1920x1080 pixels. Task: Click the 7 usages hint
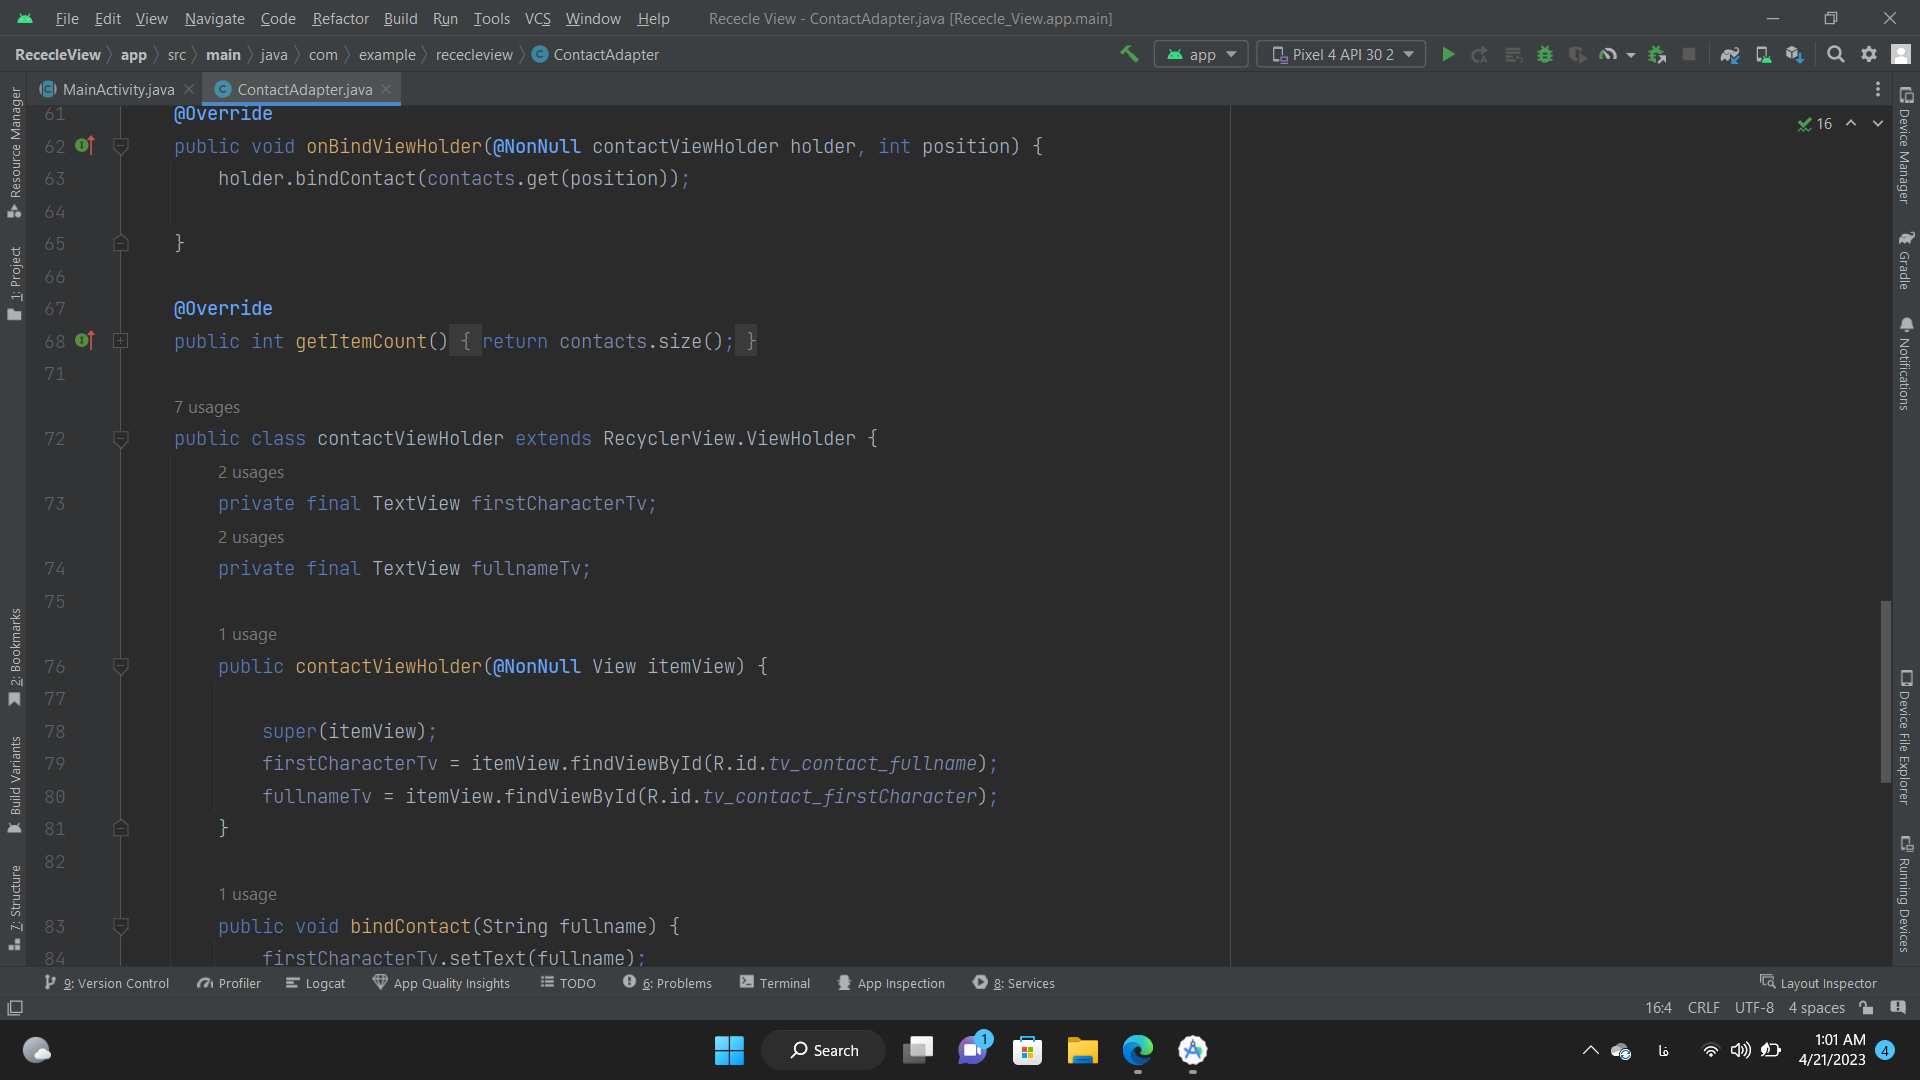(x=207, y=407)
